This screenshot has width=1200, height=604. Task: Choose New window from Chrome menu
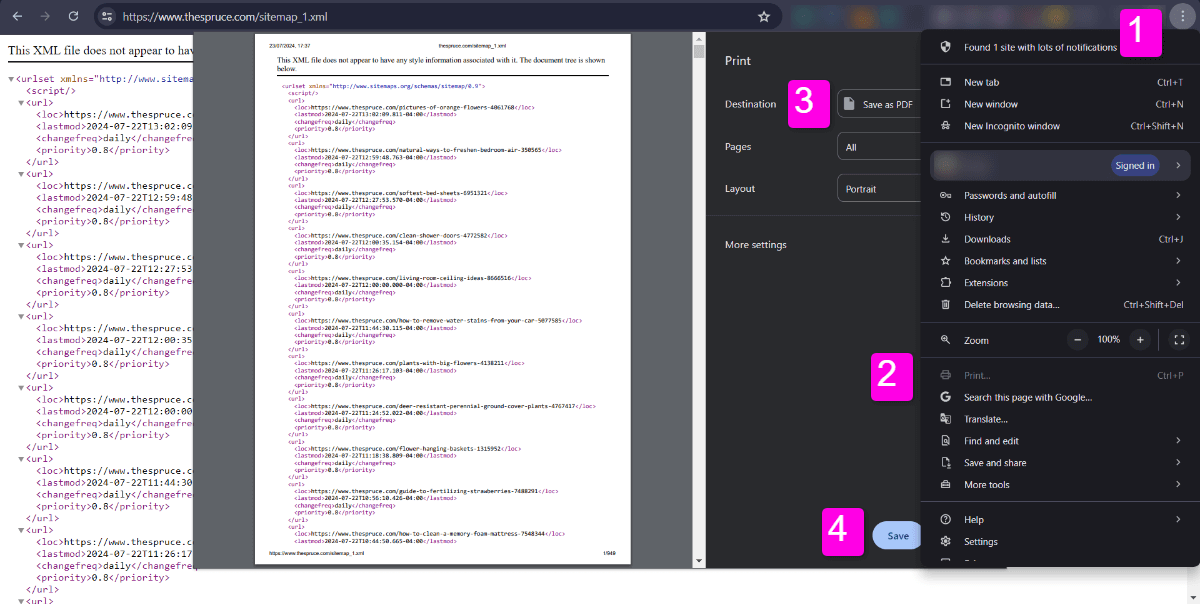click(x=1060, y=104)
